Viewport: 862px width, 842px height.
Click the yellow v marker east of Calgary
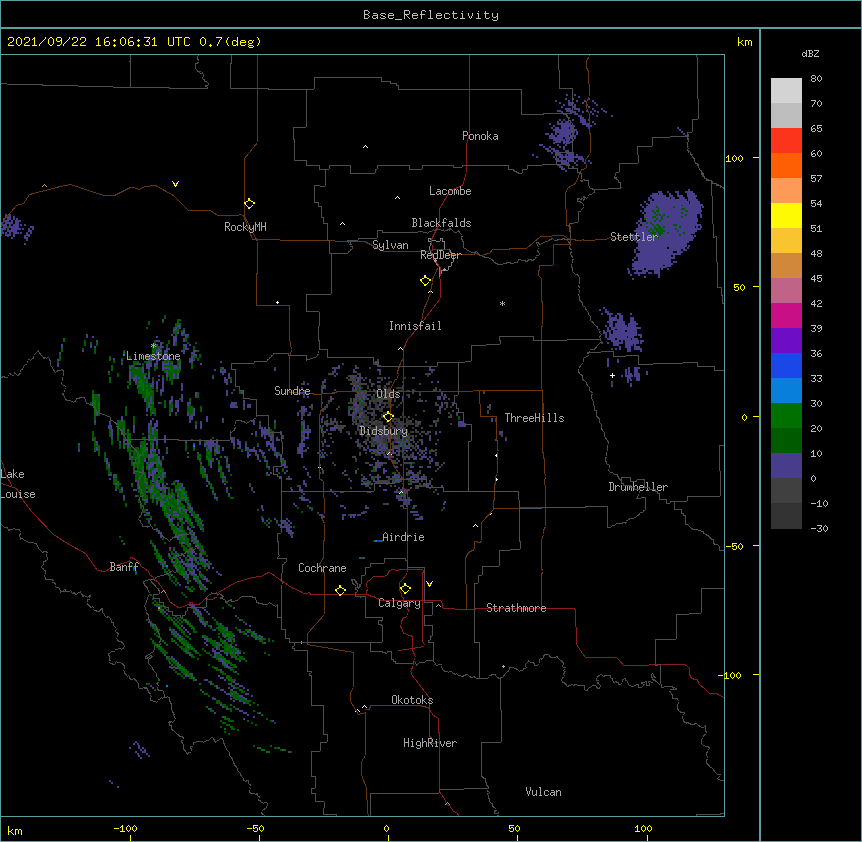point(429,584)
